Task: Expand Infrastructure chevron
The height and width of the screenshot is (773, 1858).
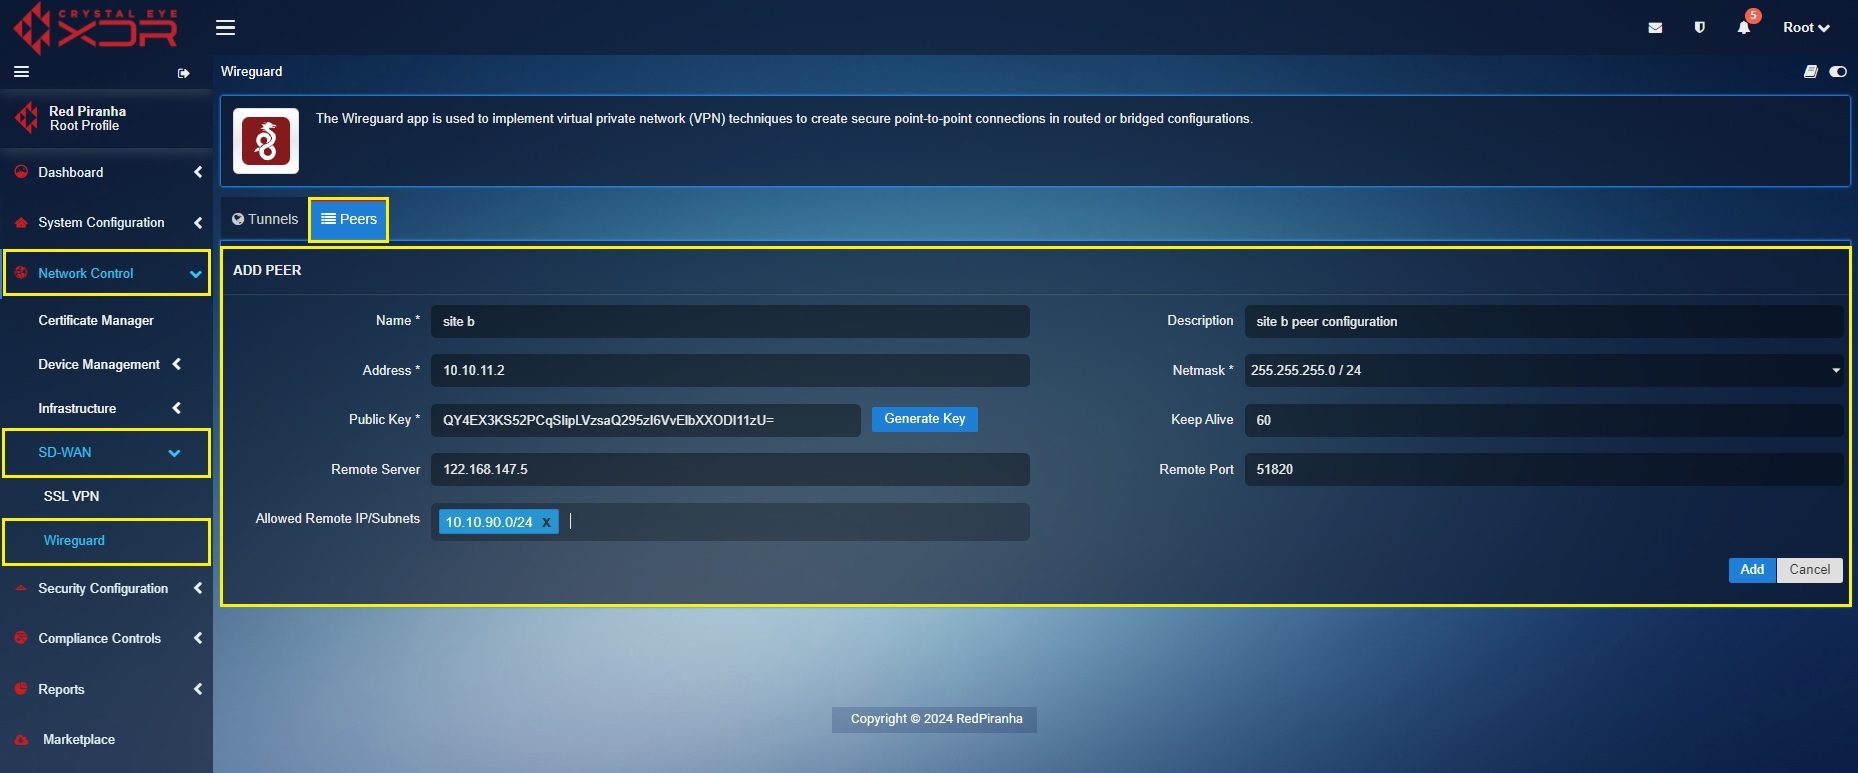Action: pos(177,408)
